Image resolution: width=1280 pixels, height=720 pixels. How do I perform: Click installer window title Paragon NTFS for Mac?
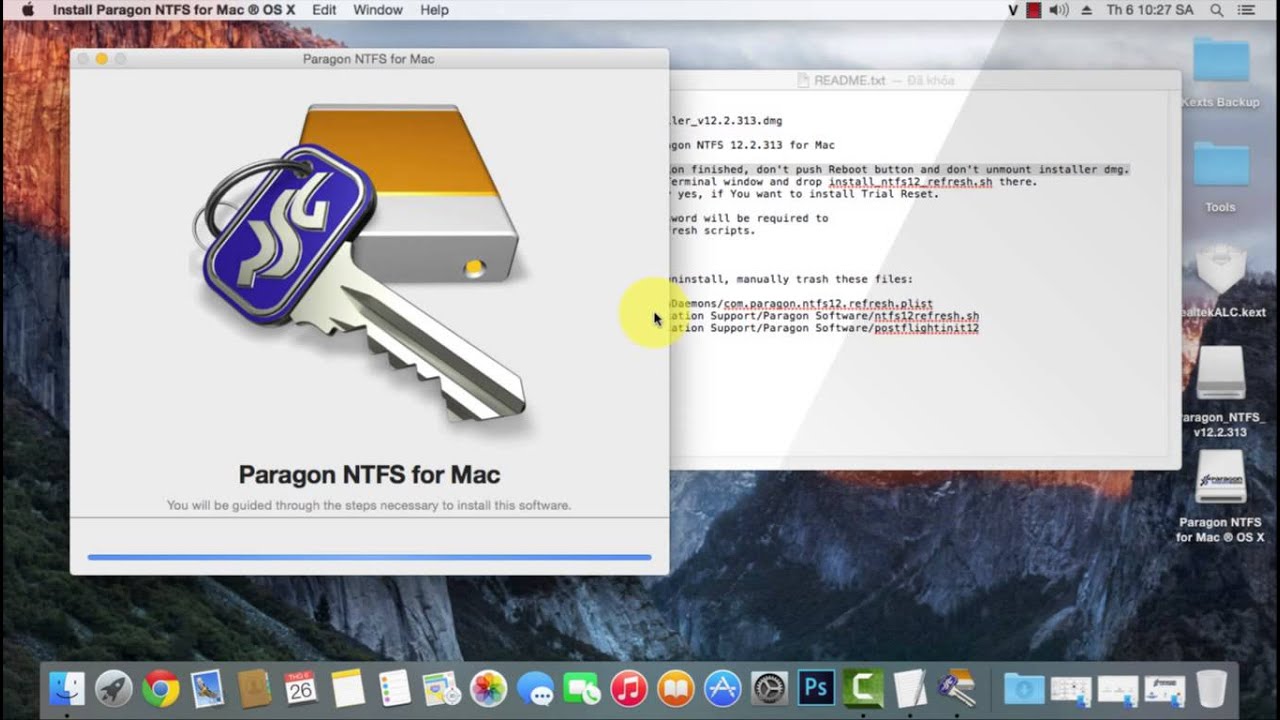tap(368, 59)
